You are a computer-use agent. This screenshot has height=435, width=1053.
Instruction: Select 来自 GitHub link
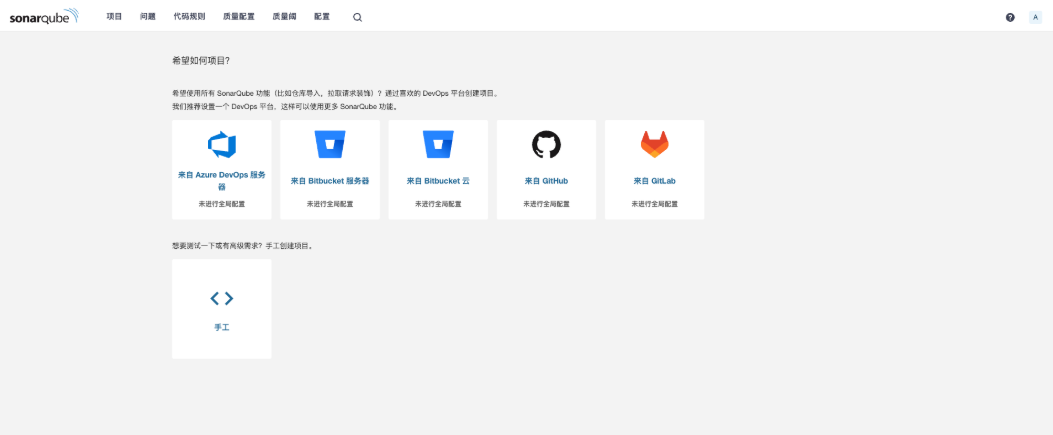(546, 181)
